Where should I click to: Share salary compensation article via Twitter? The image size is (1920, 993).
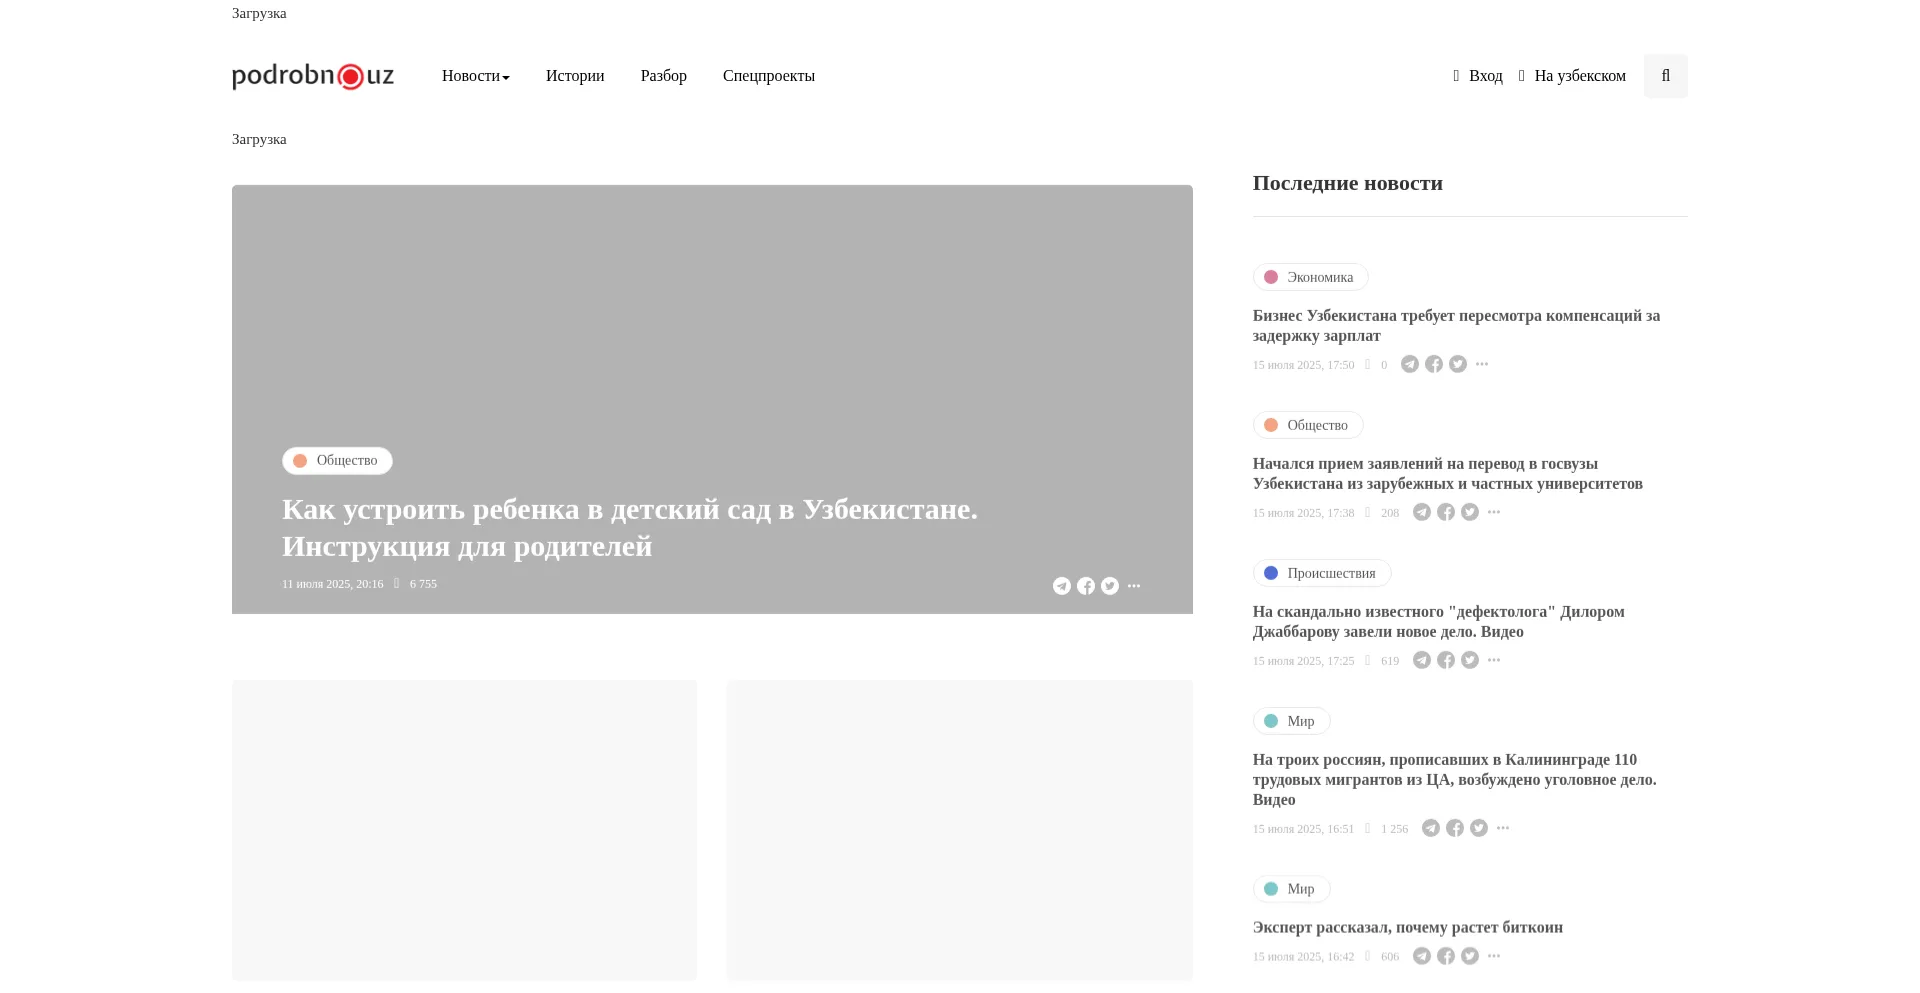coord(1458,364)
